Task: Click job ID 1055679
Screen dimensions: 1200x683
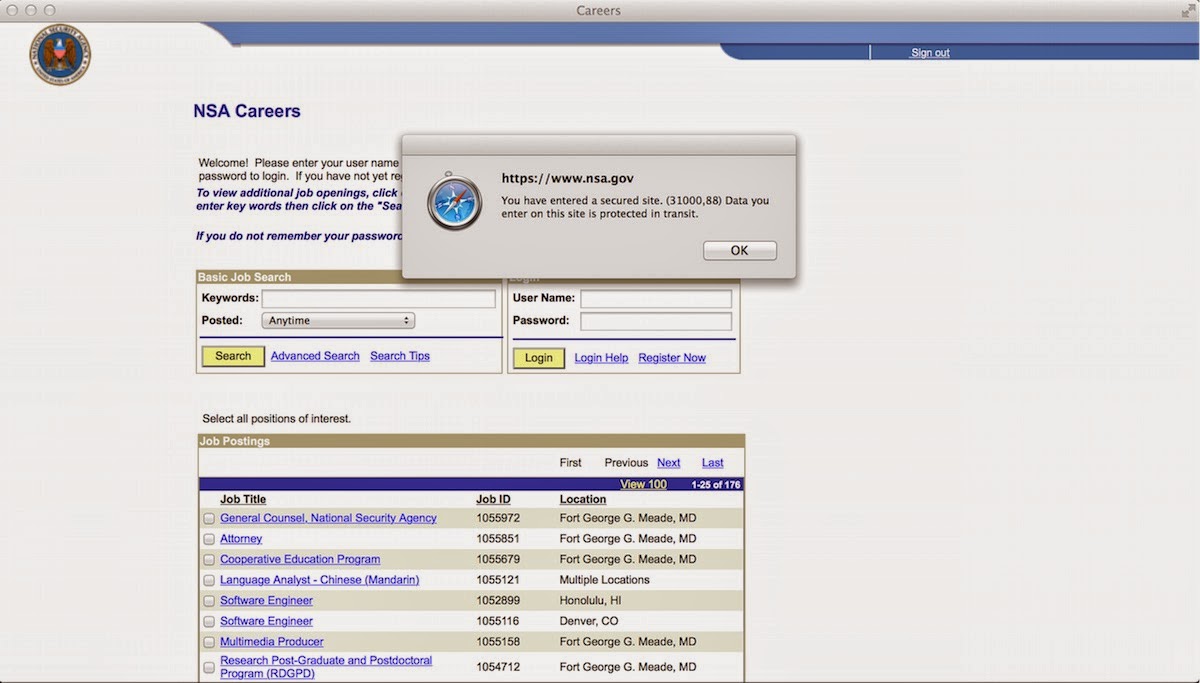Action: pos(498,559)
